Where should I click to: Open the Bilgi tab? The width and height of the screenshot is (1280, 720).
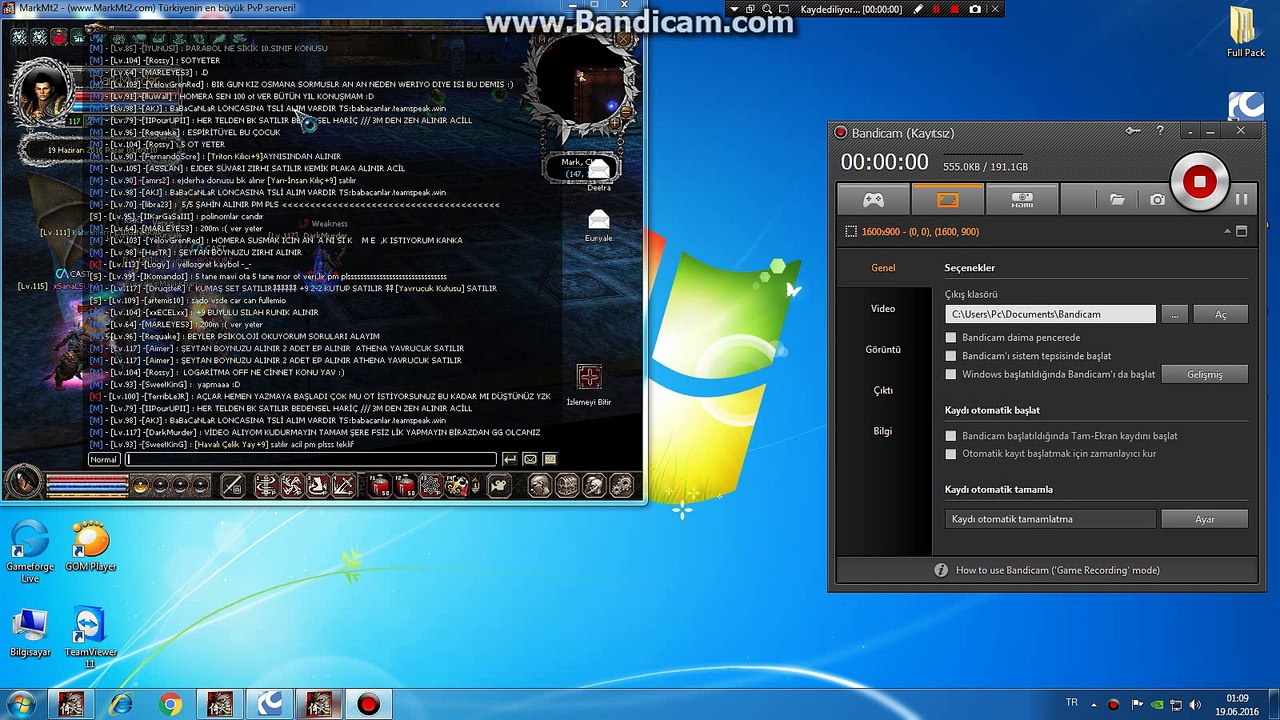tap(883, 431)
